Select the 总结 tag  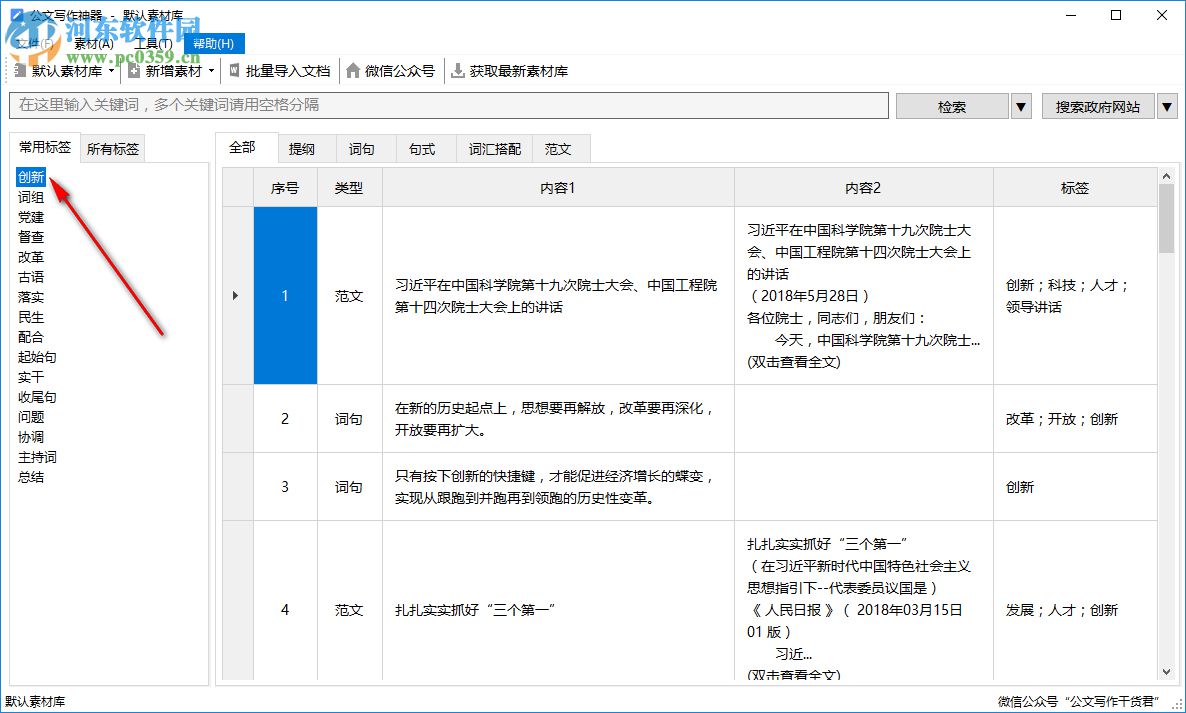click(x=31, y=477)
